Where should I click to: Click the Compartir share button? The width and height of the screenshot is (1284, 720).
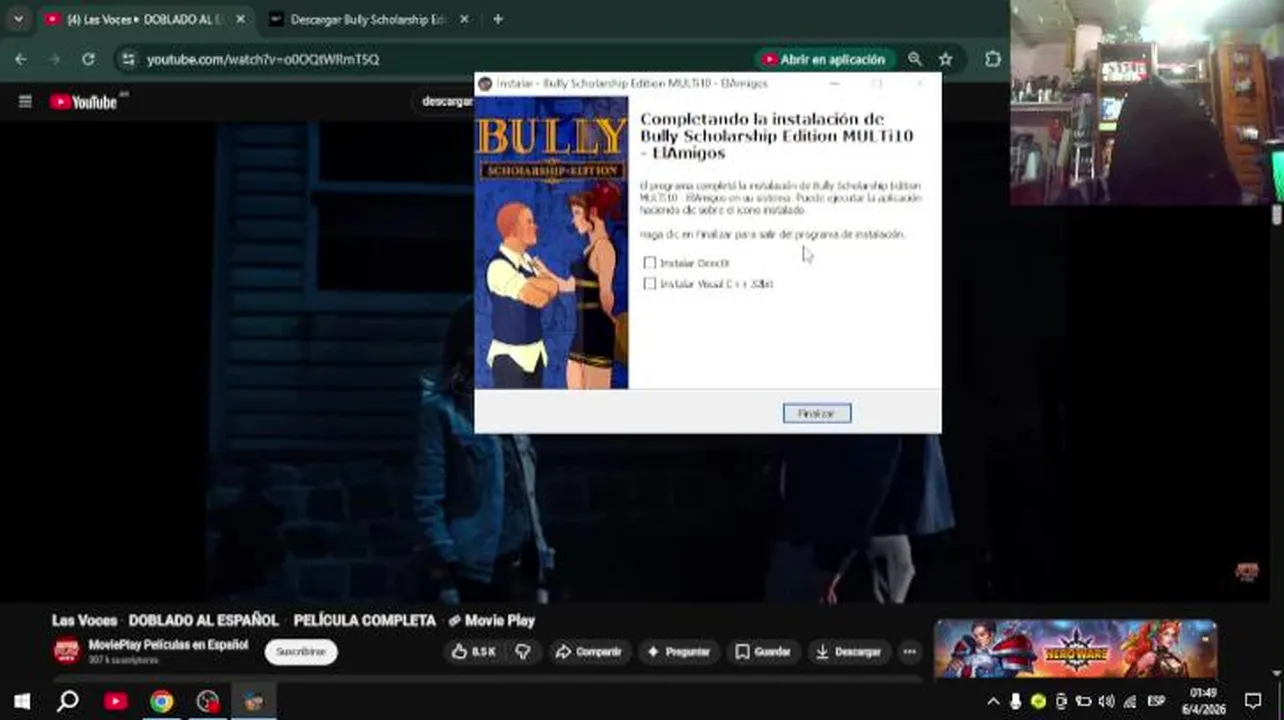click(x=588, y=652)
